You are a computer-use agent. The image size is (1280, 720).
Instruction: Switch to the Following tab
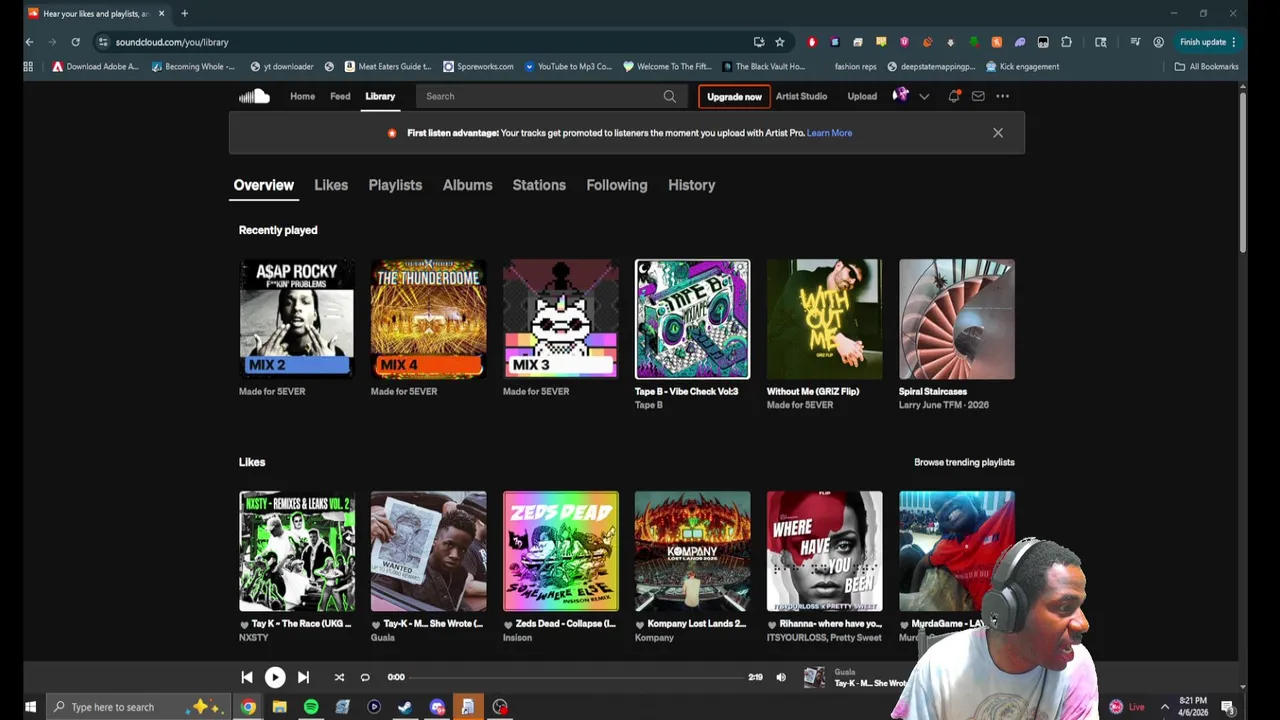pos(617,185)
